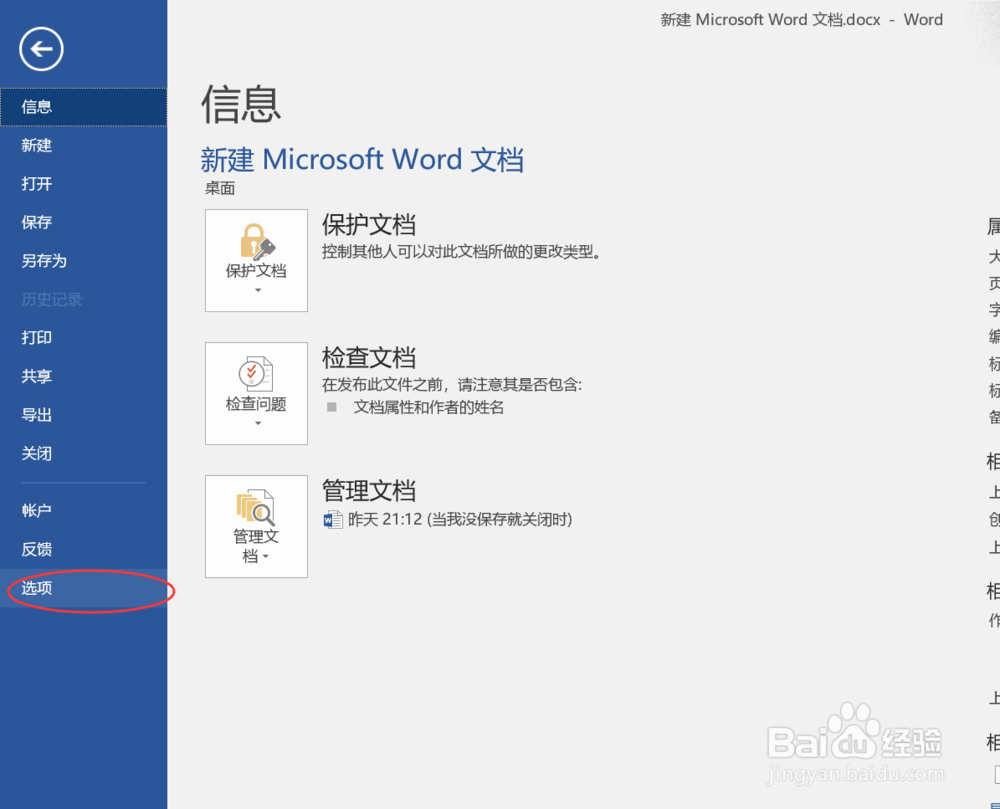This screenshot has height=809, width=1000.
Task: Click the 管理文档 section heading
Action: 369,491
